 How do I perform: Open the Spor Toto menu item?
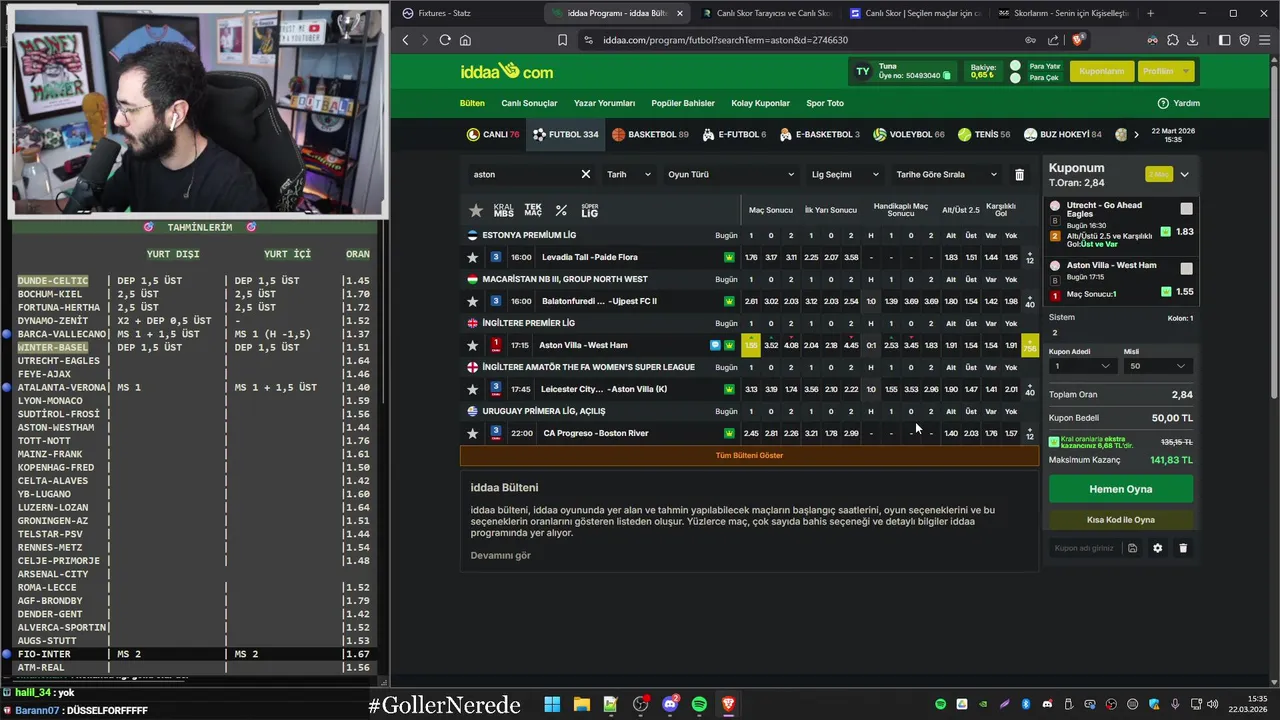coord(825,103)
